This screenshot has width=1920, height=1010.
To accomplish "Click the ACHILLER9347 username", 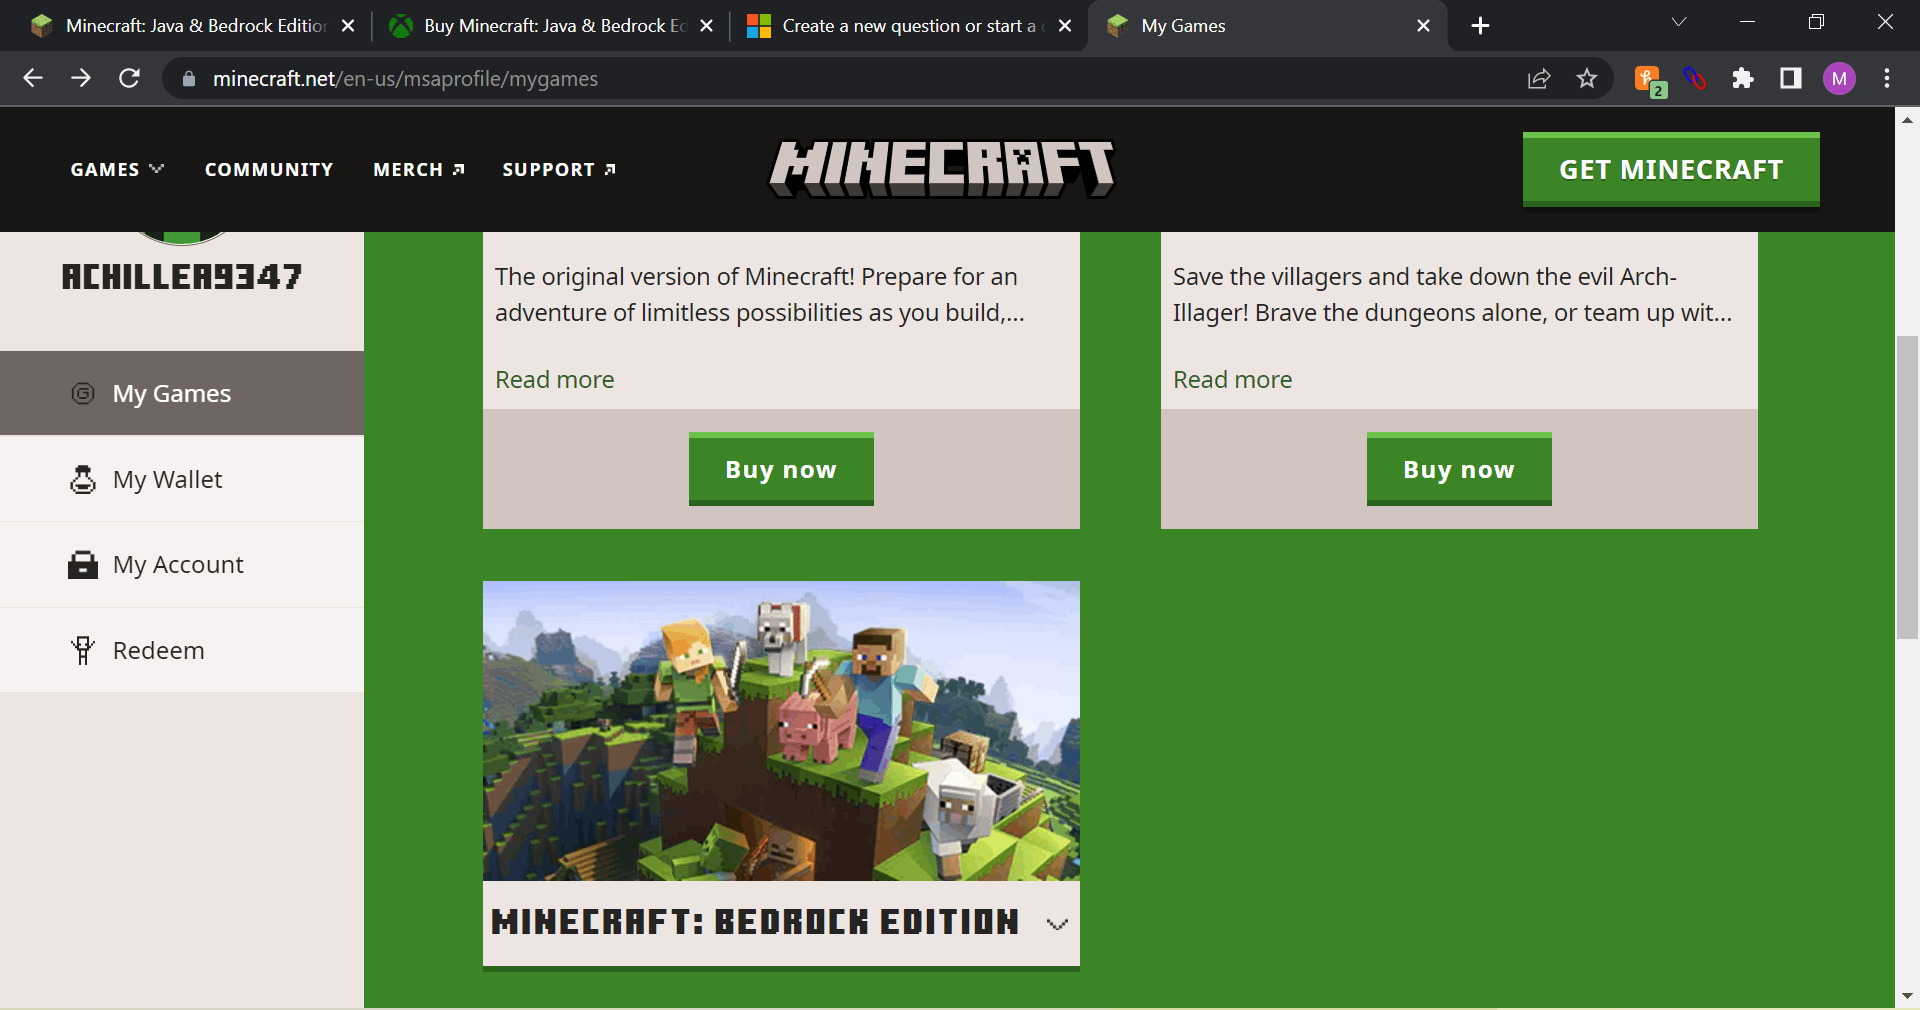I will (182, 277).
